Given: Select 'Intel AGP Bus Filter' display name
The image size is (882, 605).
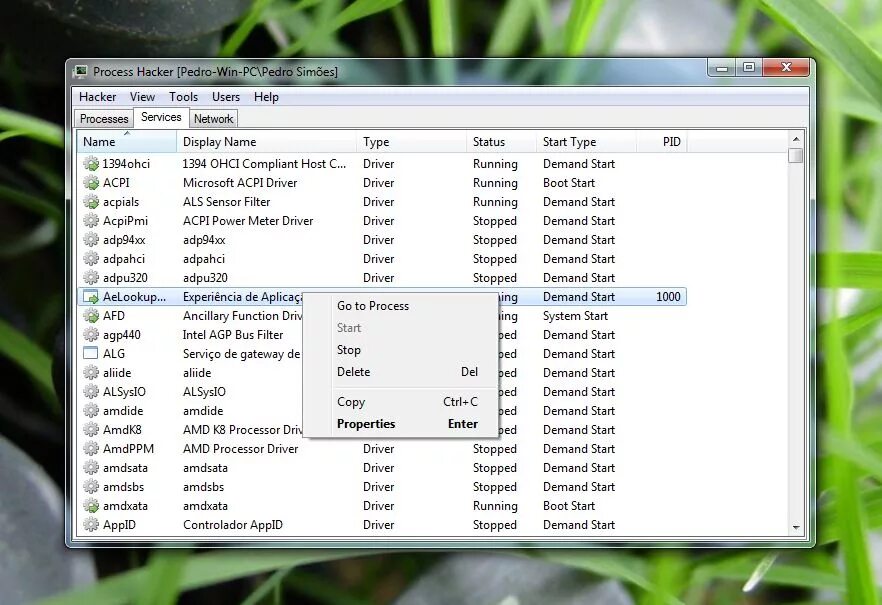Looking at the screenshot, I should pyautogui.click(x=233, y=335).
